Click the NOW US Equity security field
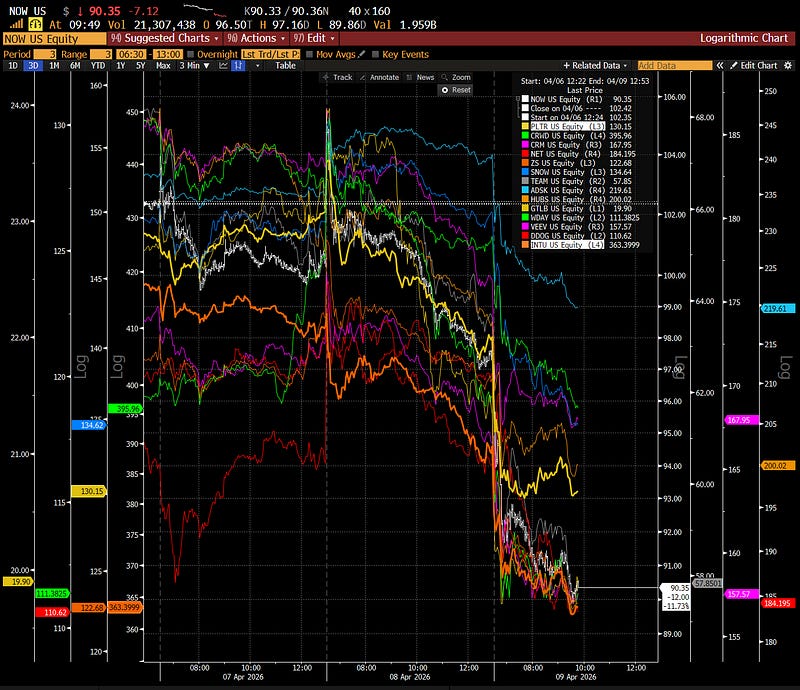 (54, 39)
